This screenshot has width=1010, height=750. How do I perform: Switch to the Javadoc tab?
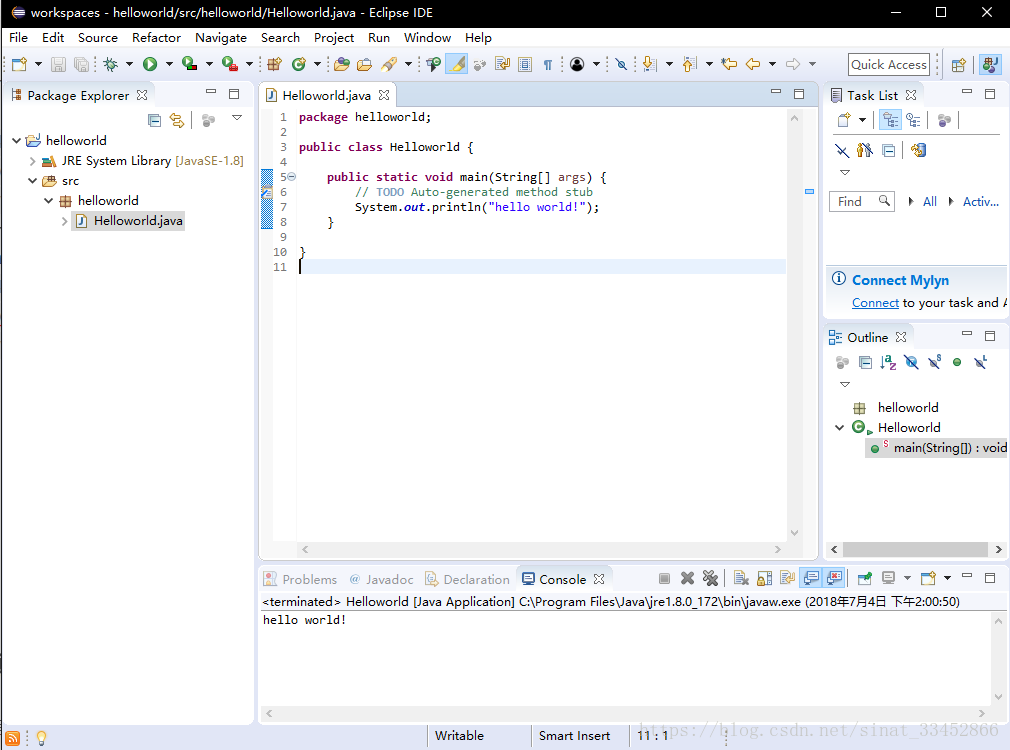pos(381,579)
